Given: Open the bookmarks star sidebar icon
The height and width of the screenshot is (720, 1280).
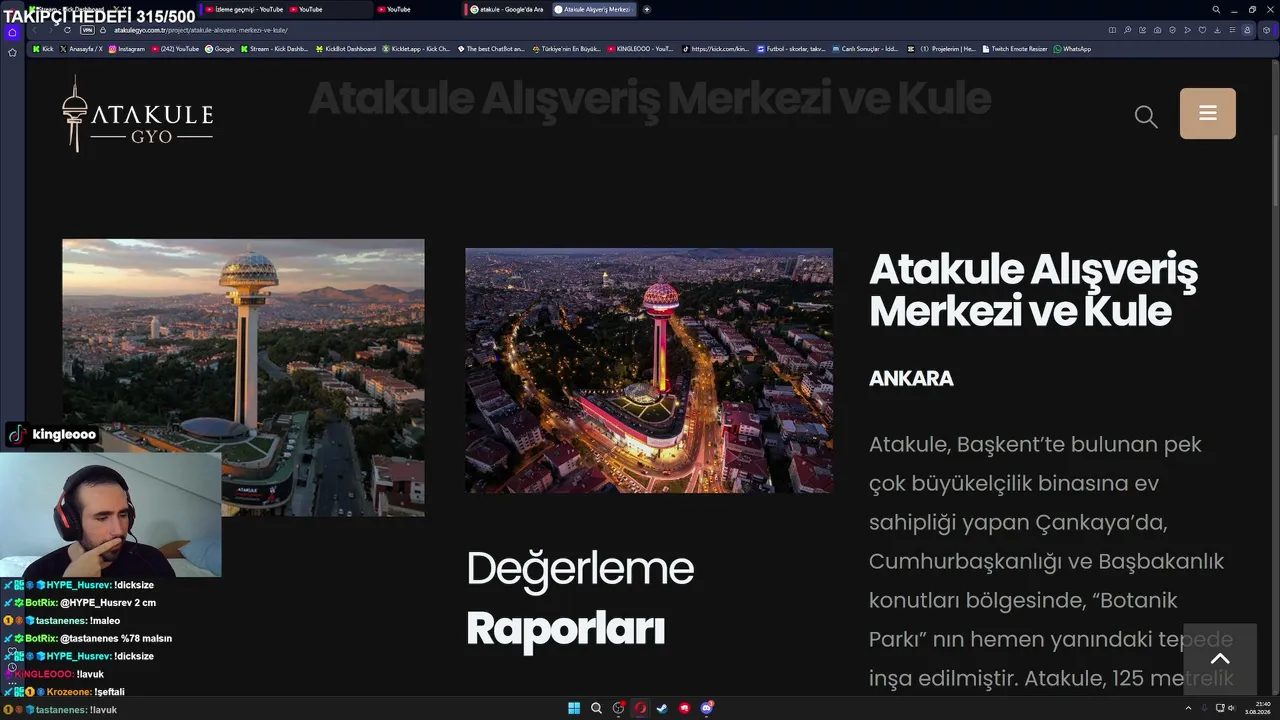Looking at the screenshot, I should coord(12,52).
